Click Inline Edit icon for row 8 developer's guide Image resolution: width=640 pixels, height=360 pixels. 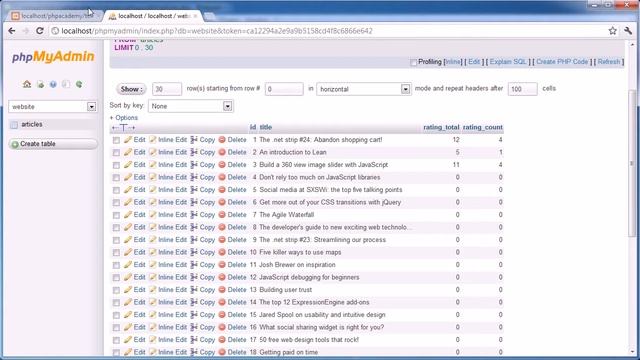click(x=153, y=227)
